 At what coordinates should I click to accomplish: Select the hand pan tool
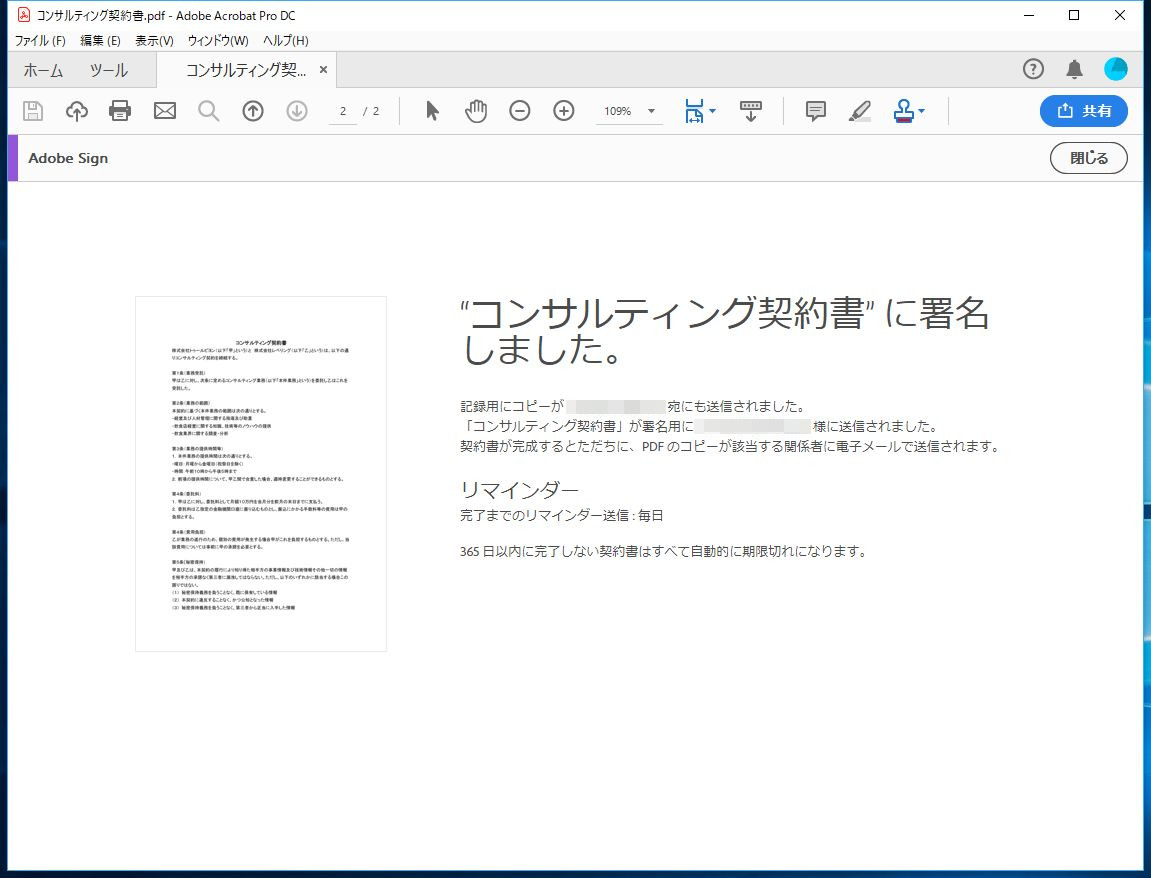(476, 111)
